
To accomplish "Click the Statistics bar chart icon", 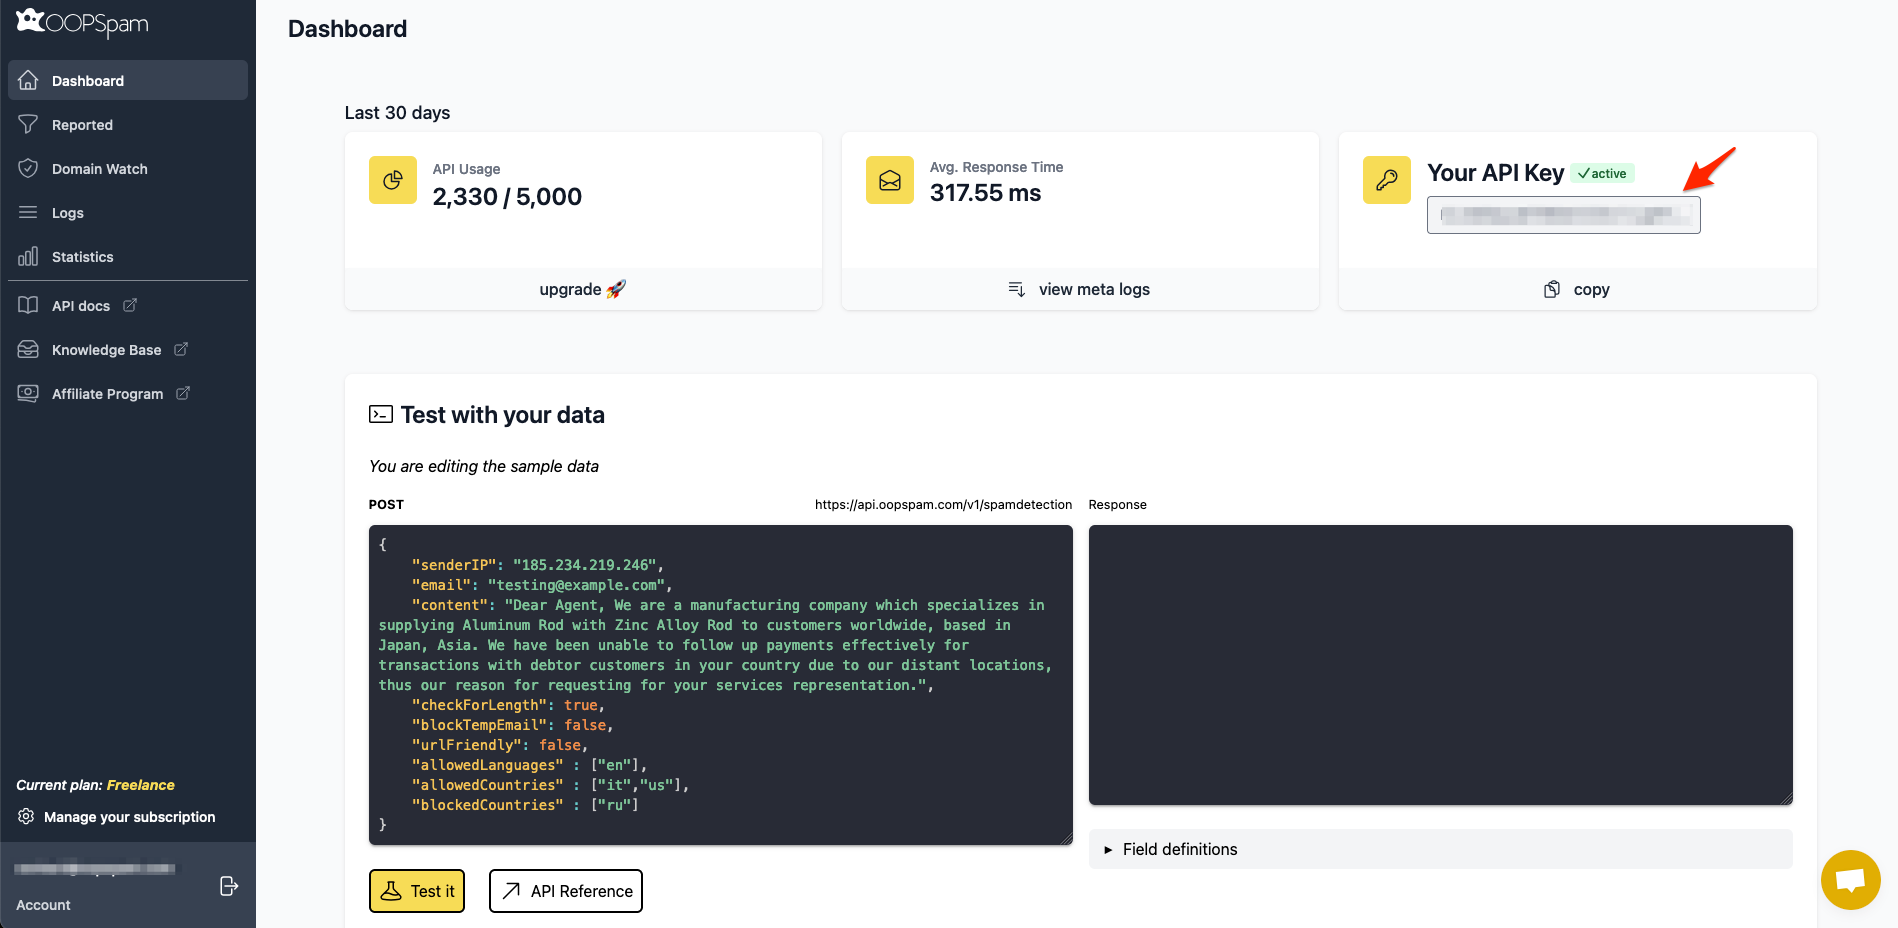I will click(x=28, y=256).
